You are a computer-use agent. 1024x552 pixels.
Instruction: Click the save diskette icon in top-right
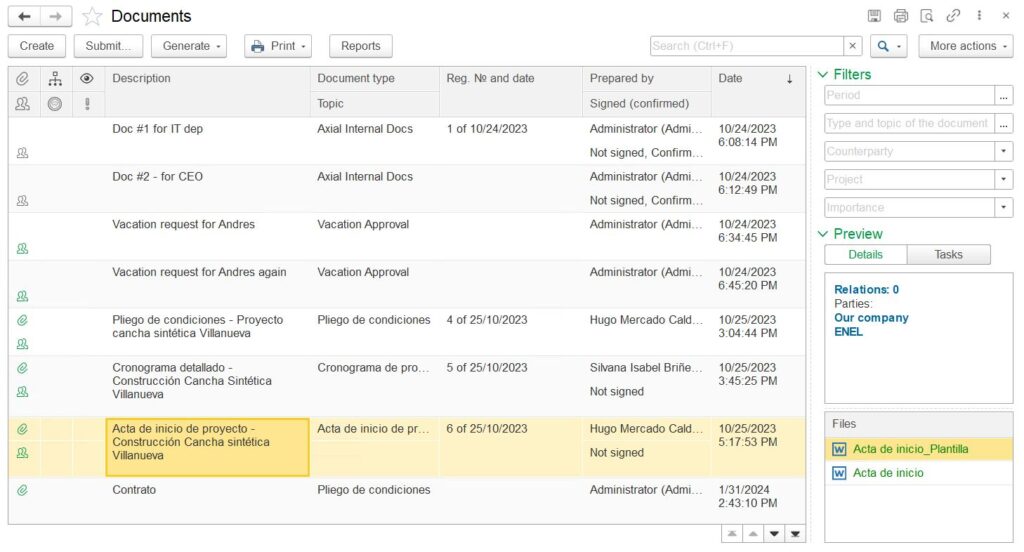tap(874, 16)
